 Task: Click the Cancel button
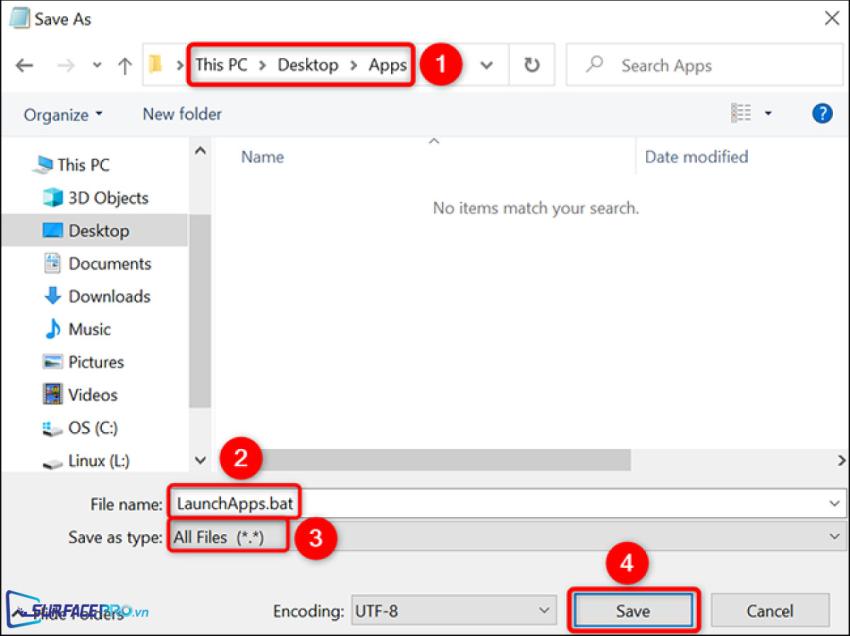click(x=770, y=611)
